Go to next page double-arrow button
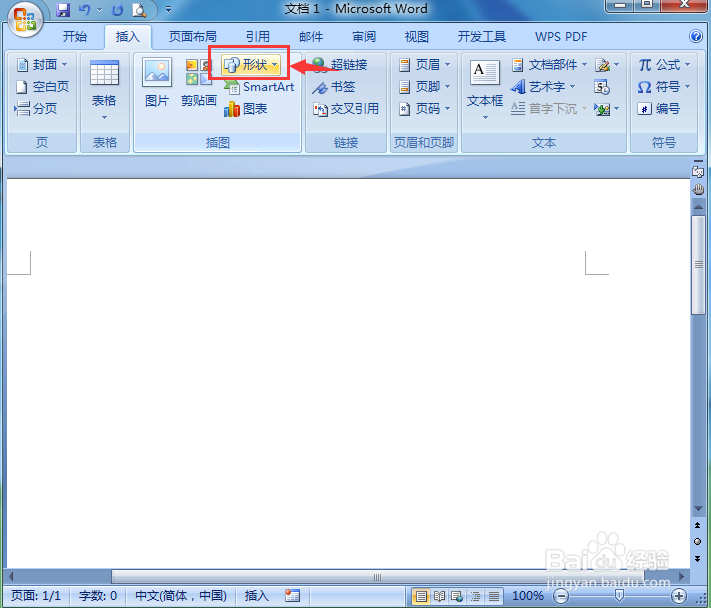This screenshot has width=711, height=608. [x=697, y=559]
